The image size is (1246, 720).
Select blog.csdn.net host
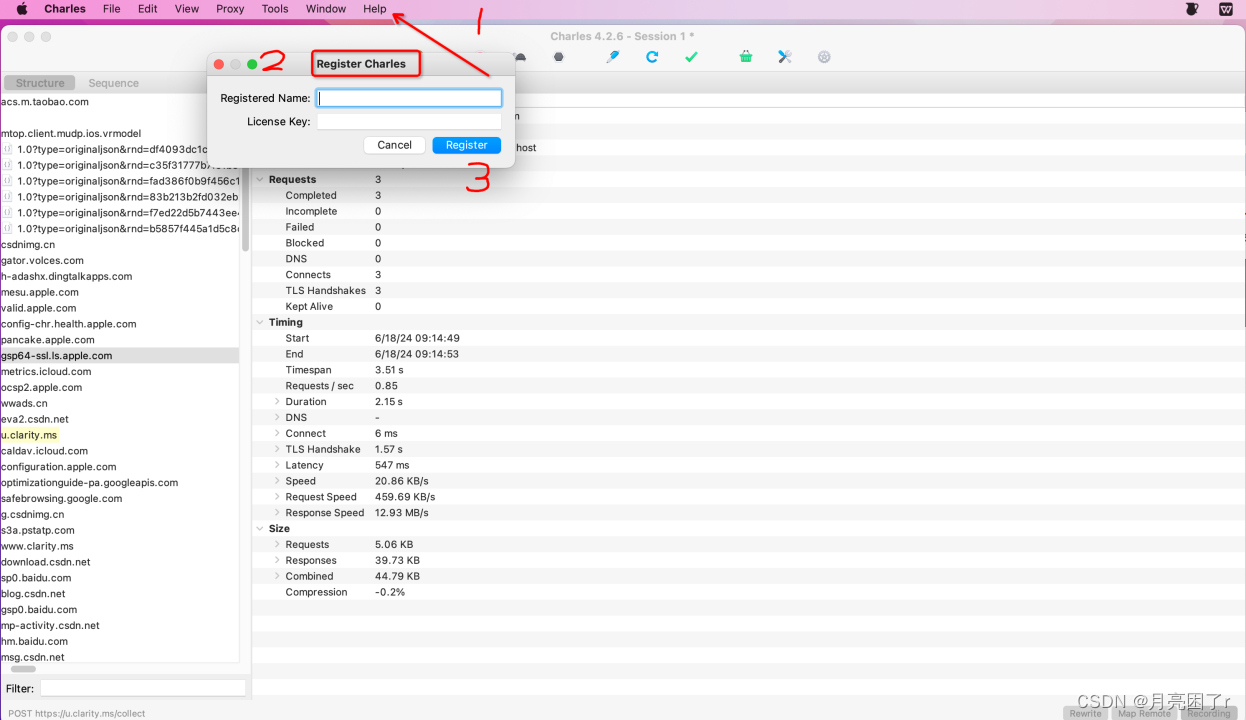(x=33, y=594)
